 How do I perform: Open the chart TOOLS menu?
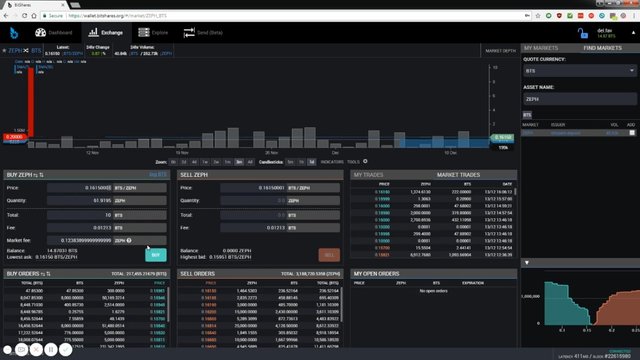(x=353, y=162)
